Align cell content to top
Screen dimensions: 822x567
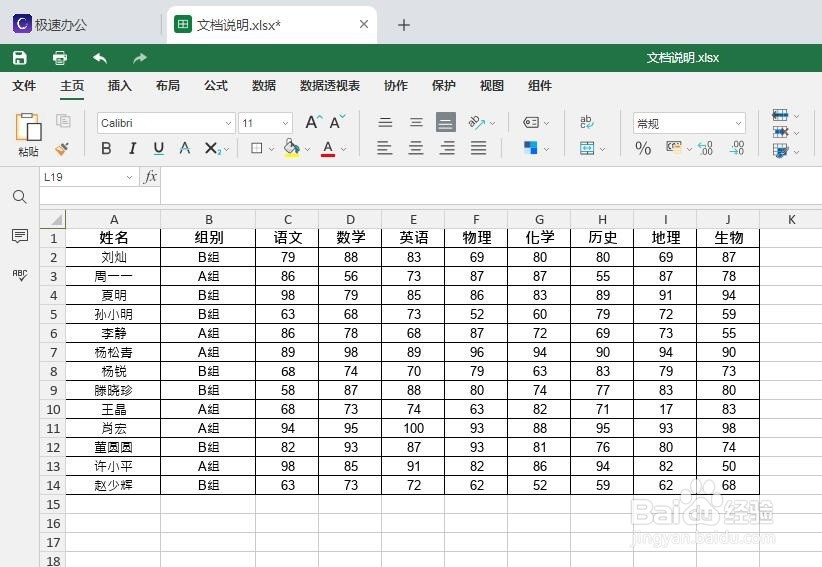[385, 123]
